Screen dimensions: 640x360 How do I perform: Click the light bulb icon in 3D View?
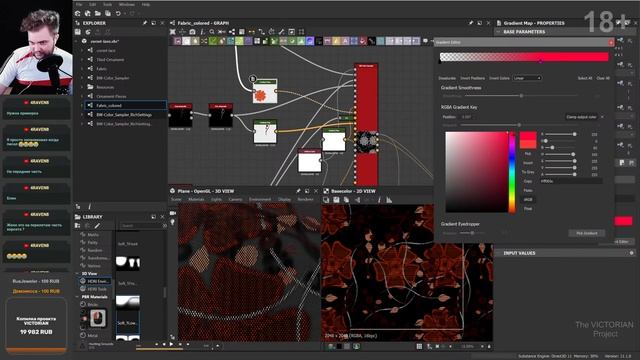tap(173, 222)
